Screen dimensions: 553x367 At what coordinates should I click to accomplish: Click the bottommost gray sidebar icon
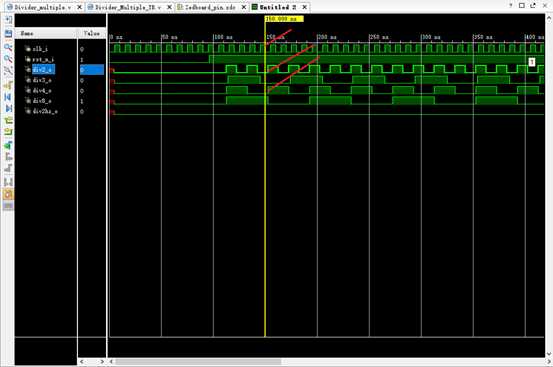[x=8, y=206]
